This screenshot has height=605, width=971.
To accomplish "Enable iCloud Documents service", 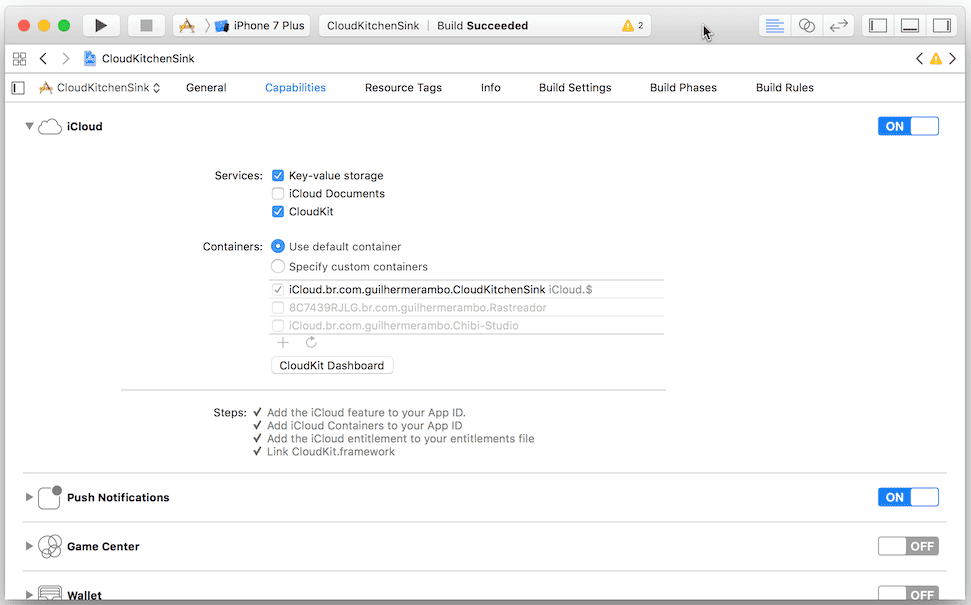I will [278, 194].
